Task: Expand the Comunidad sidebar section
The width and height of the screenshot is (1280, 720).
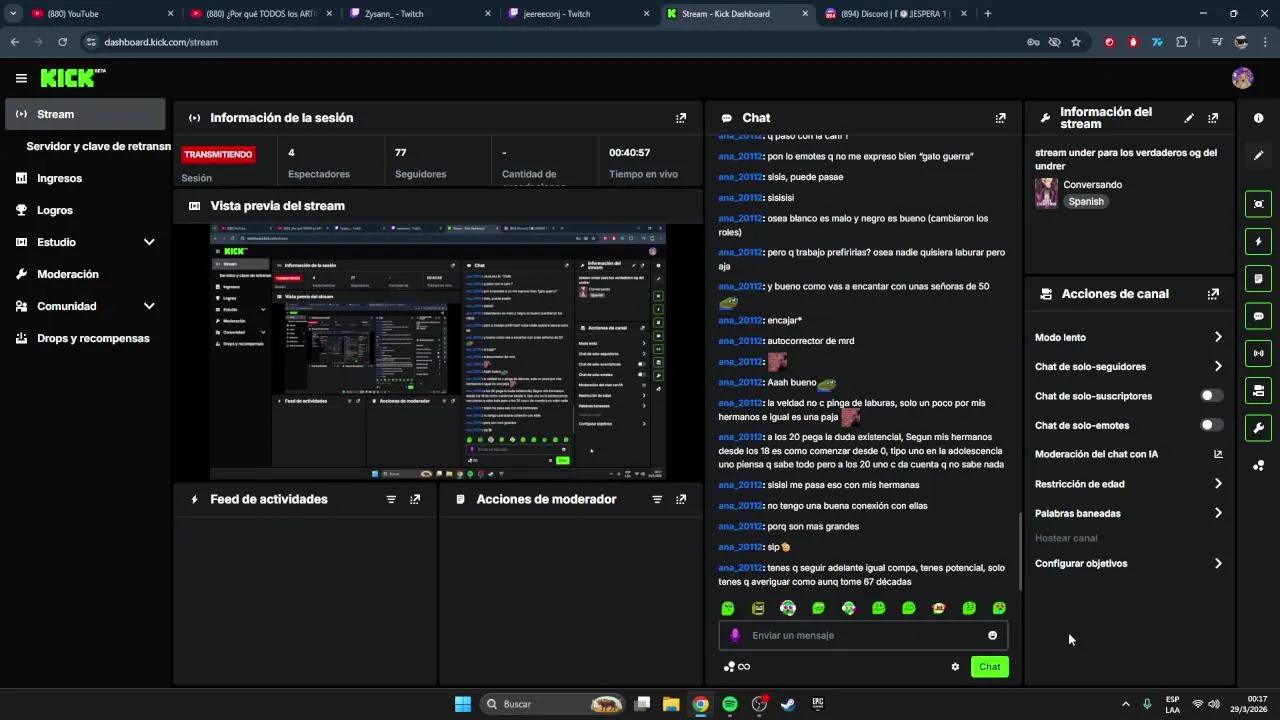Action: [x=149, y=306]
